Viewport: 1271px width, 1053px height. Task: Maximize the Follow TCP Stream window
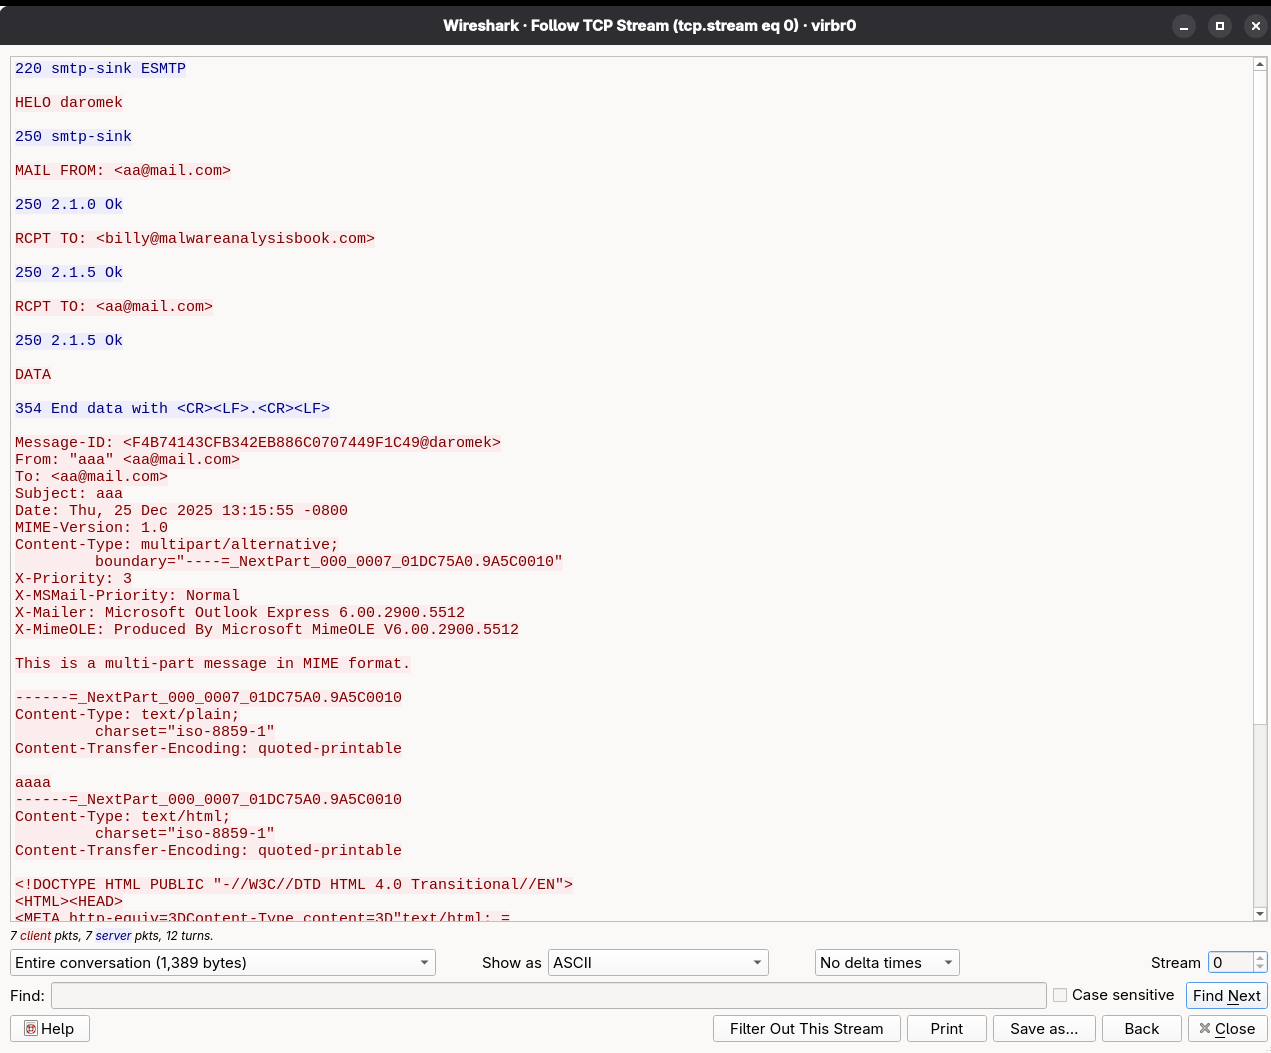point(1220,26)
